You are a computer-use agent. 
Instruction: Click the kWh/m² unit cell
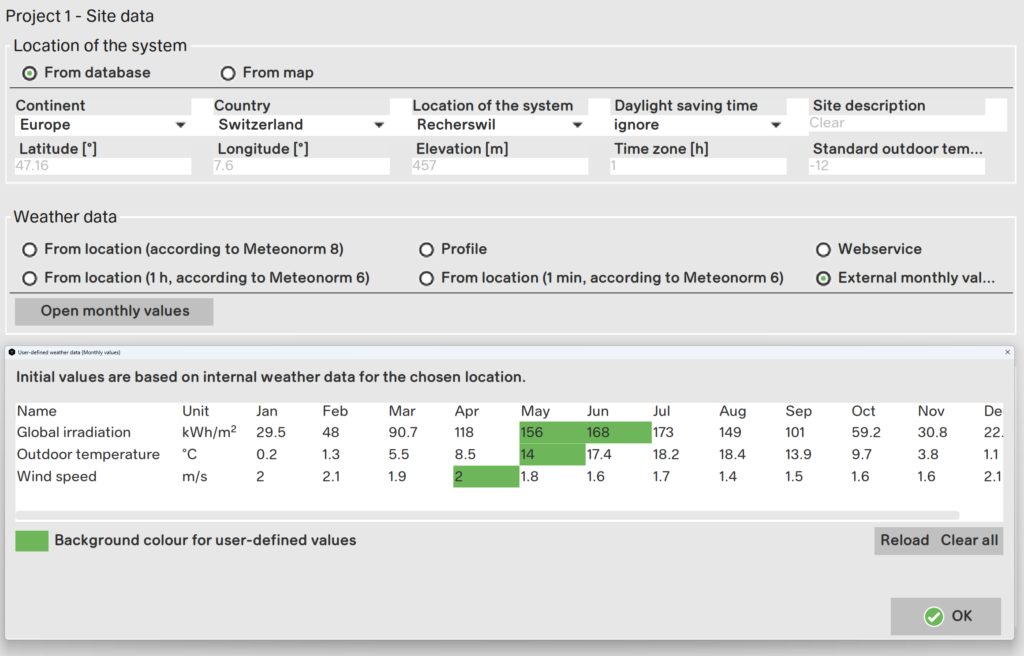click(209, 432)
